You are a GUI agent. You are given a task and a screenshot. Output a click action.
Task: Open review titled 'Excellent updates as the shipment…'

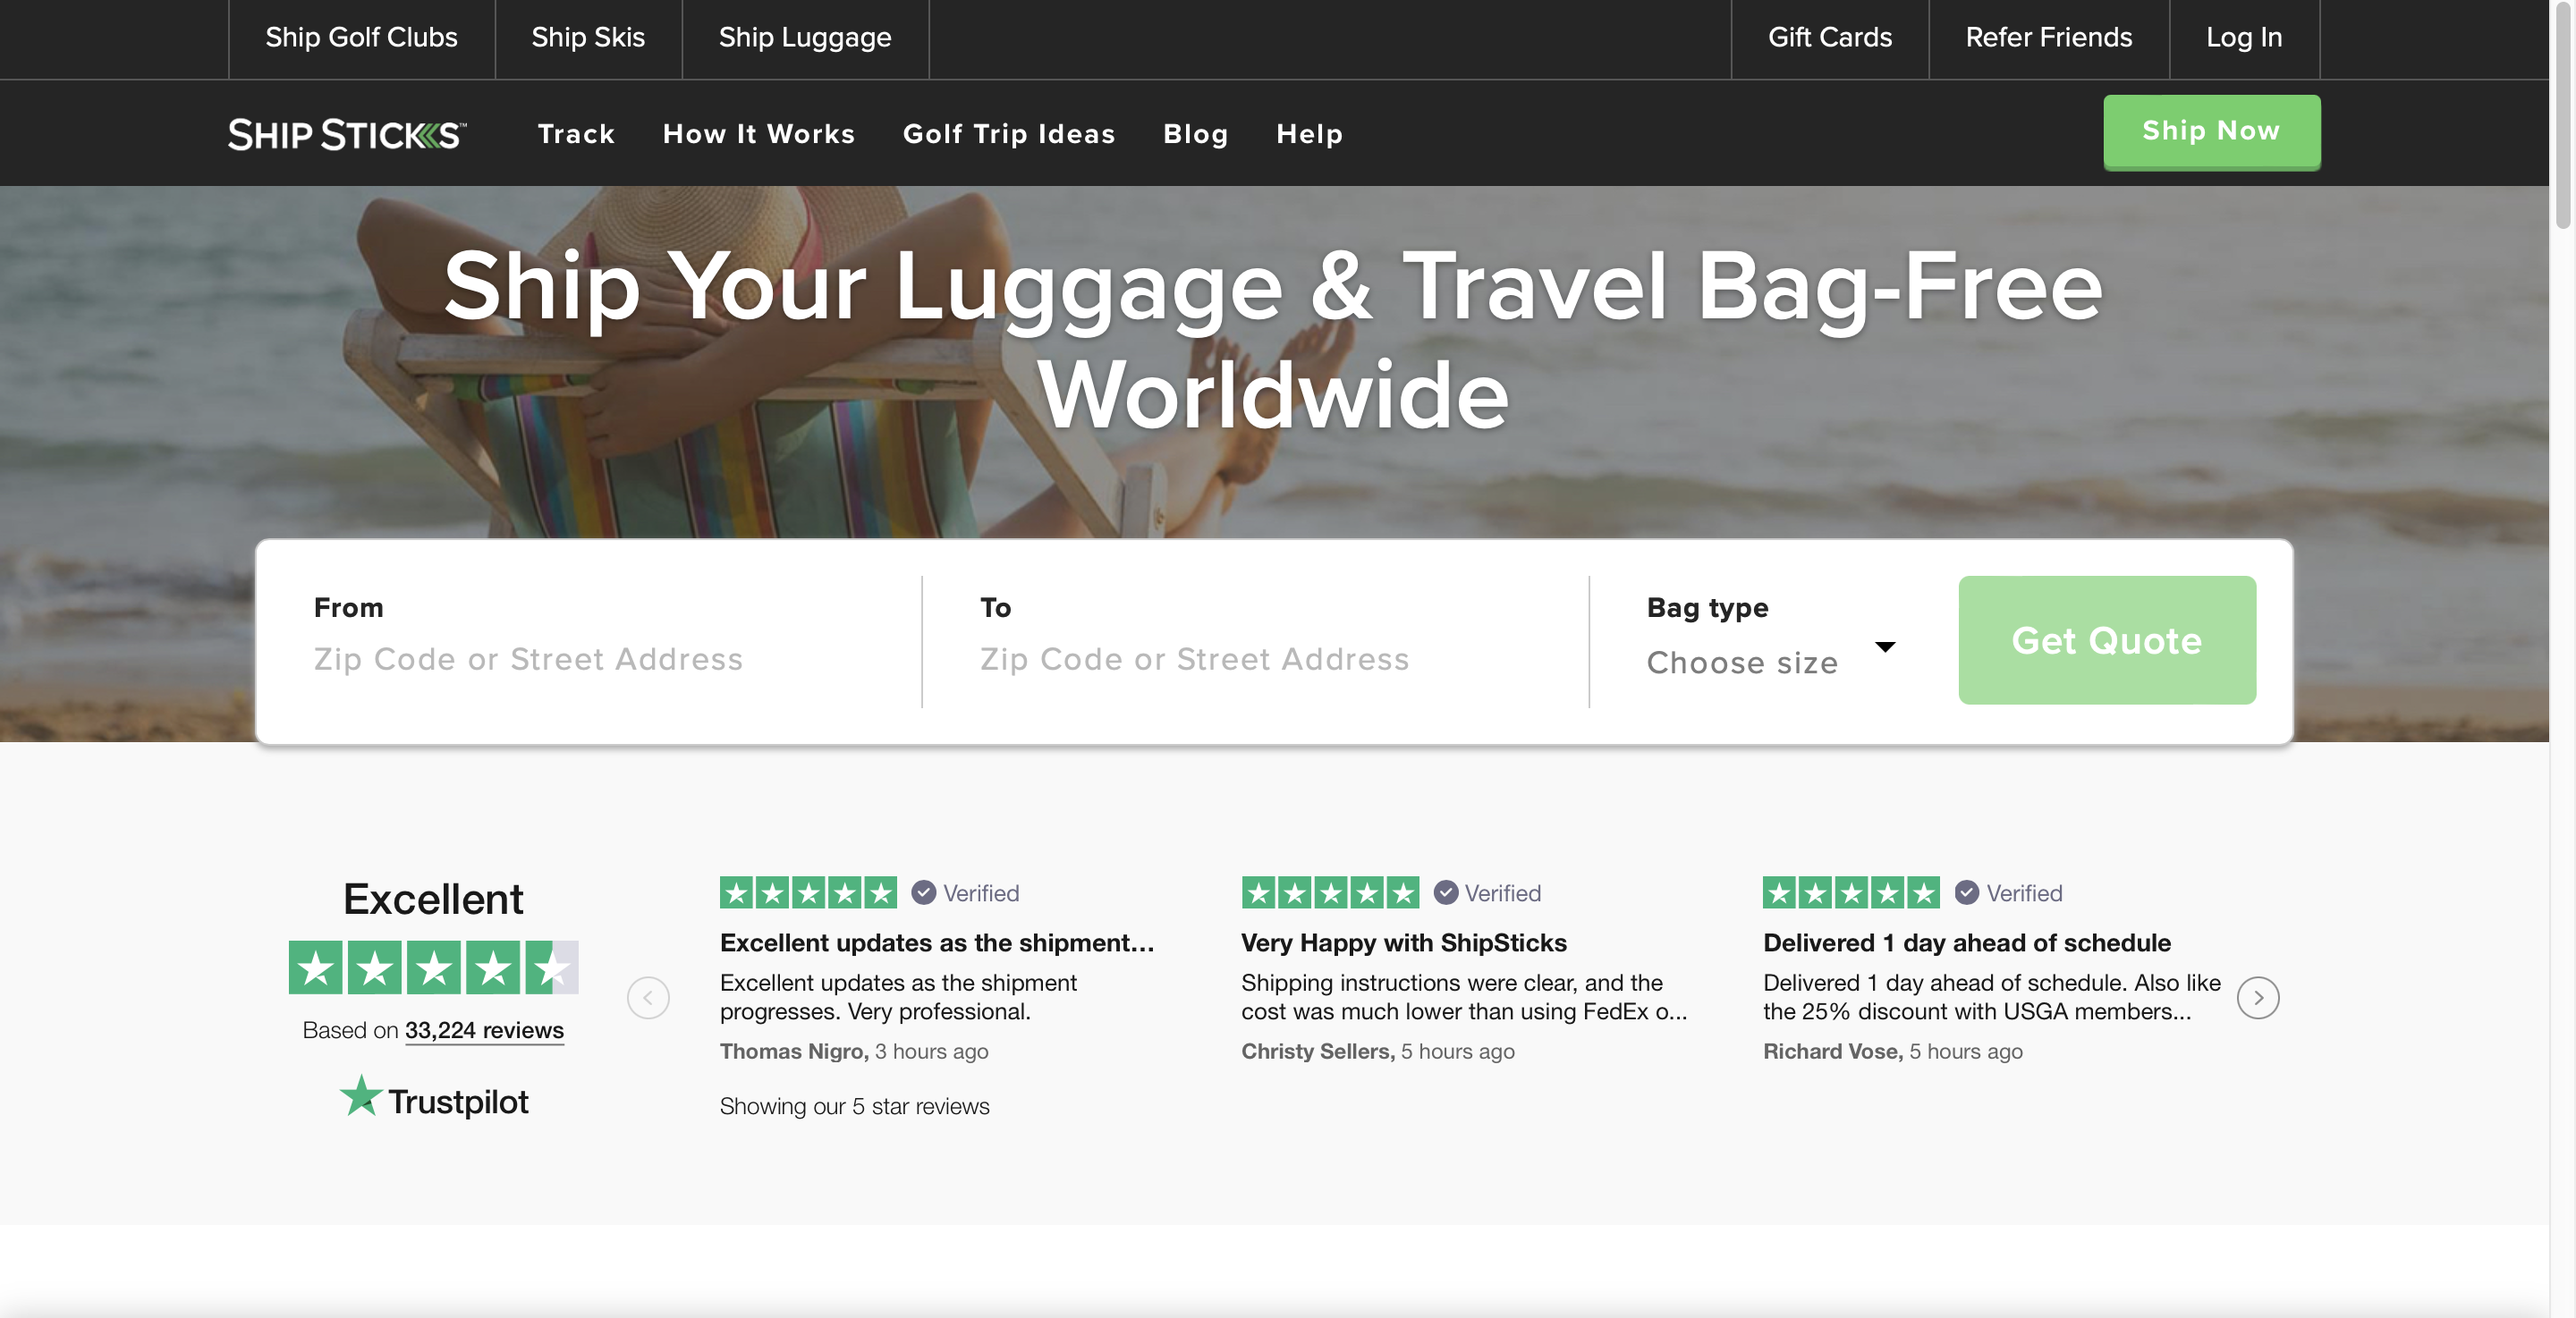tap(937, 943)
